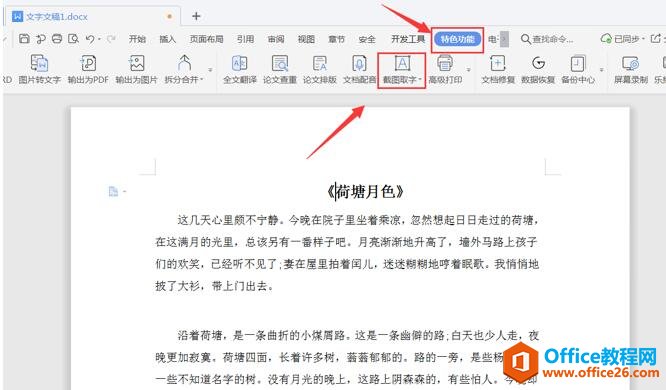Expand overflow arrow after 高级打印 group
This screenshot has width=666, height=390.
(x=468, y=69)
